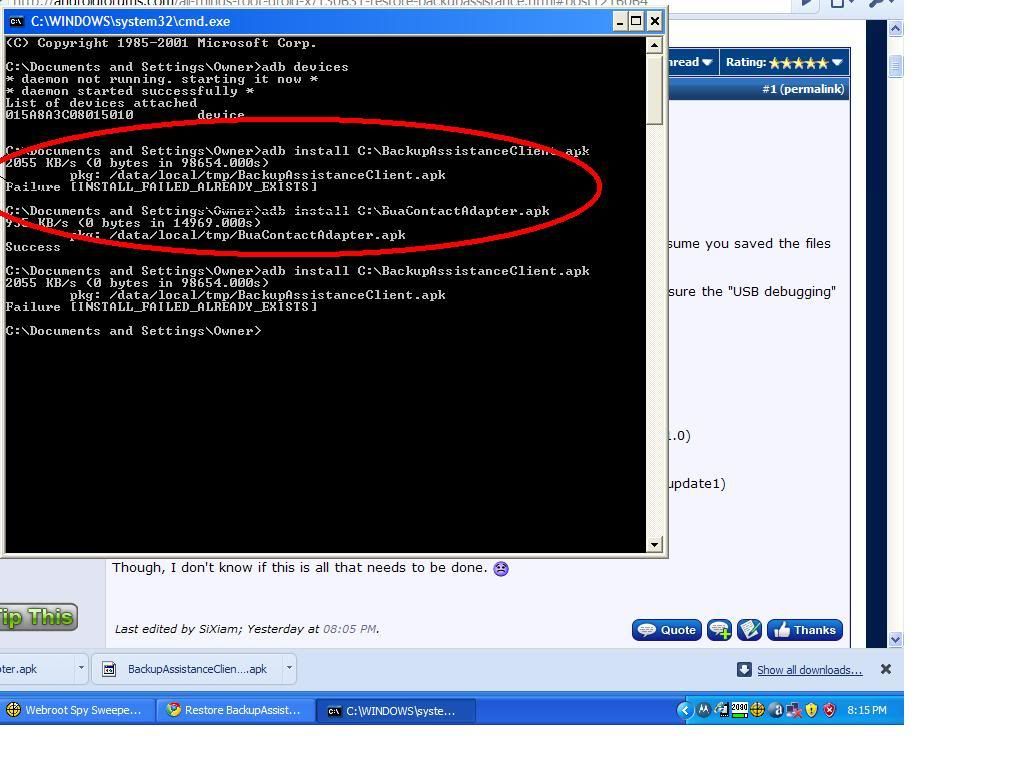Click the cmd window scrollbar down arrow
This screenshot has width=1024, height=768.
[x=655, y=544]
